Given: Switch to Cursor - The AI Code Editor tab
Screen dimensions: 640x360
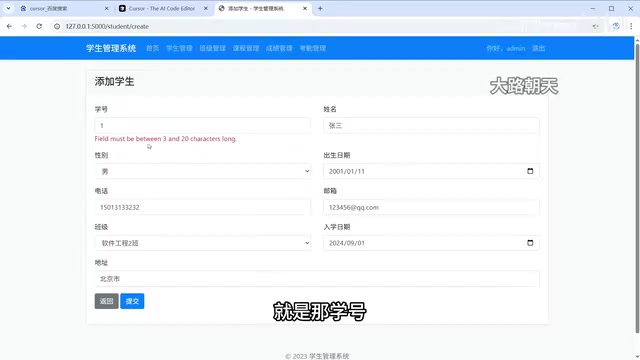Looking at the screenshot, I should (163, 8).
